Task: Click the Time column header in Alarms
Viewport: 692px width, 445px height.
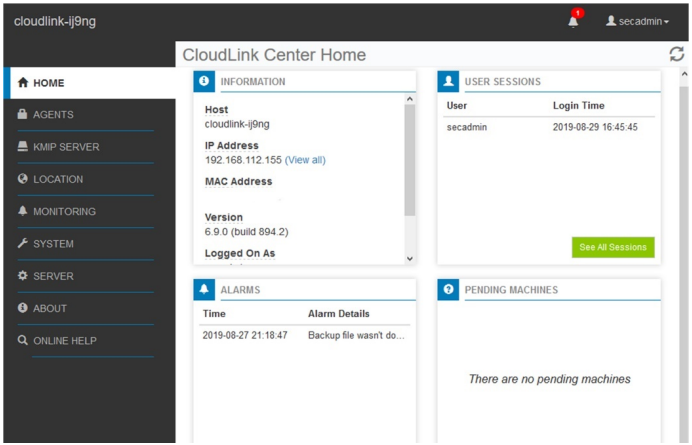Action: click(x=214, y=313)
